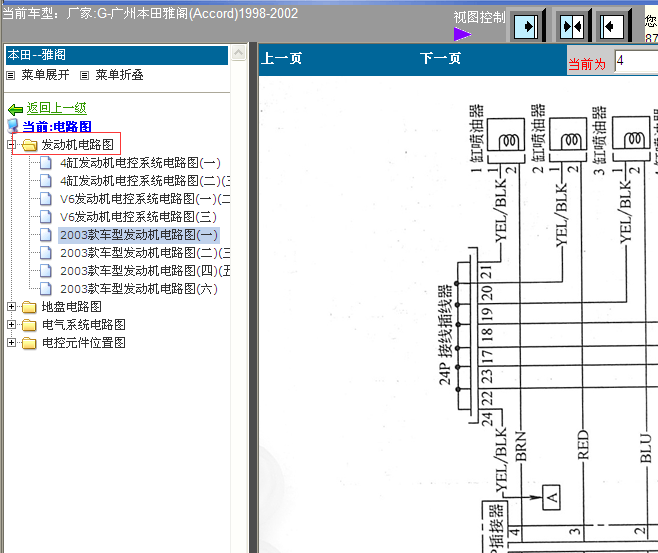Click the sidebar scroll up arrow
This screenshot has height=553, width=658.
click(238, 53)
